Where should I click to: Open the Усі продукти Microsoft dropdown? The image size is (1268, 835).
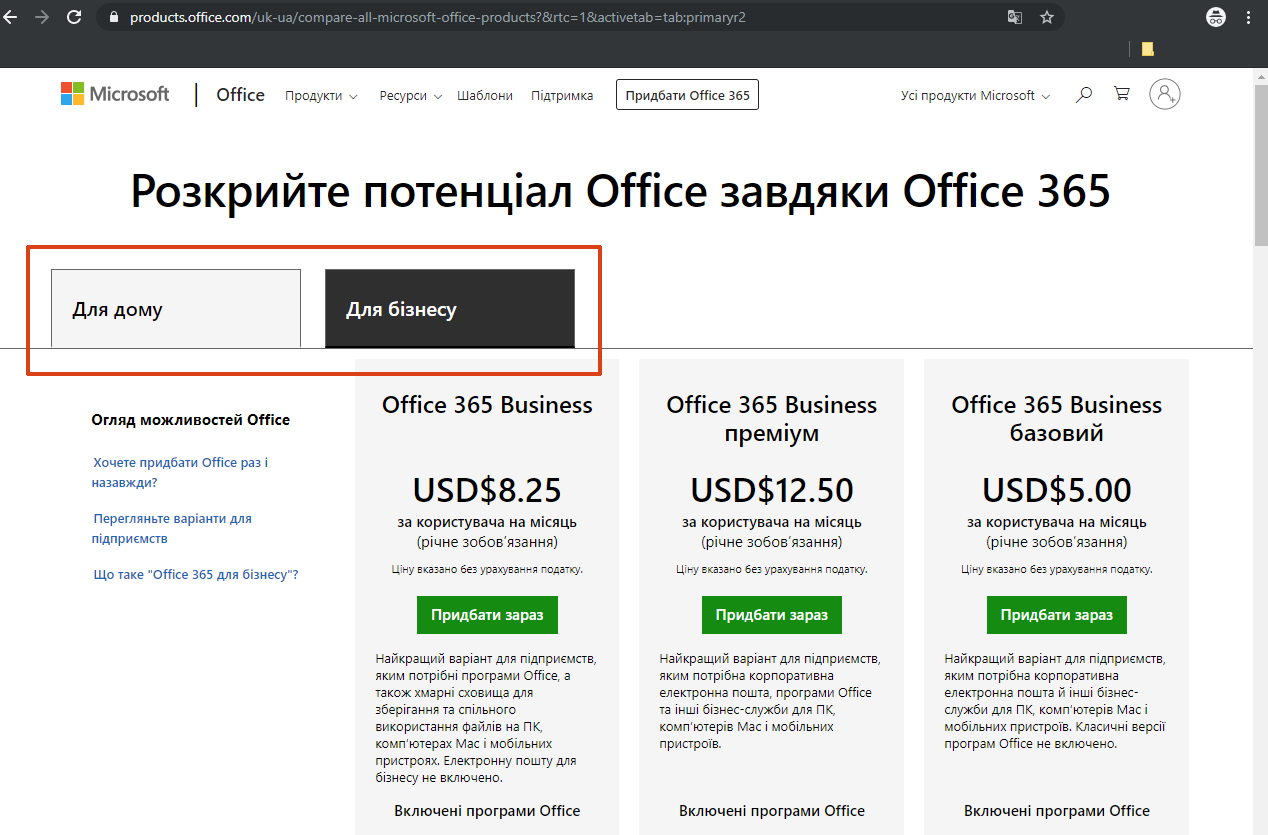coord(975,96)
